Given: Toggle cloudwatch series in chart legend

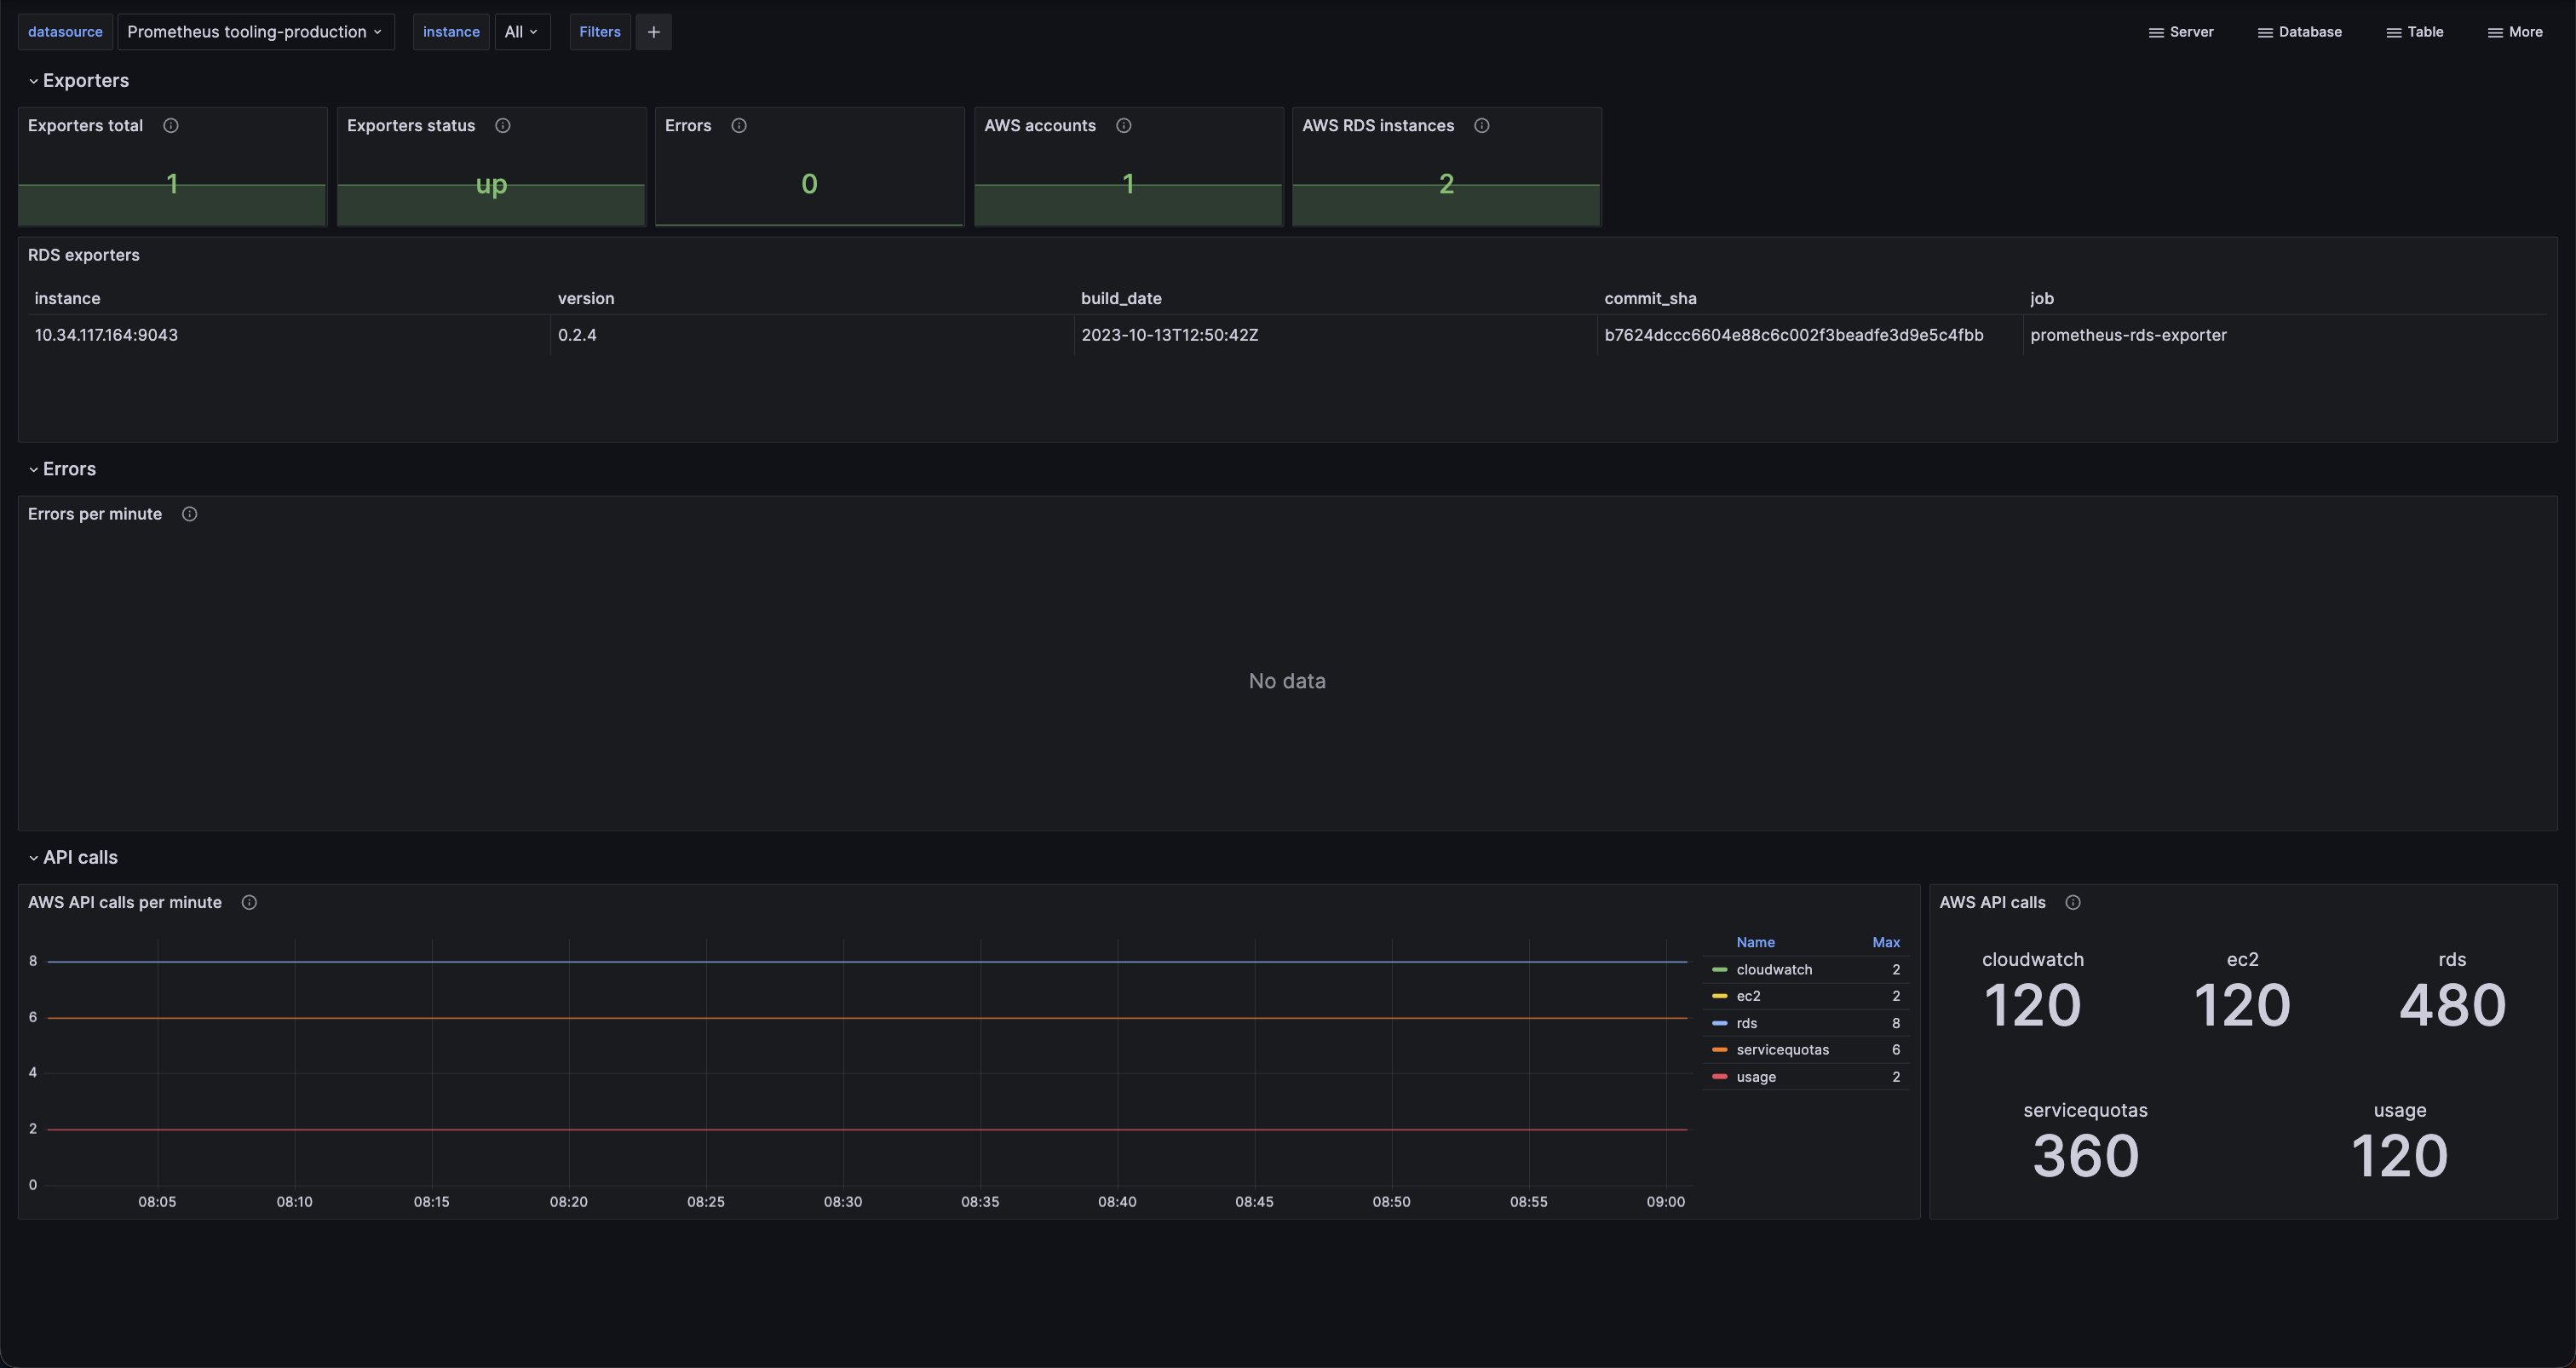Looking at the screenshot, I should (x=1774, y=970).
